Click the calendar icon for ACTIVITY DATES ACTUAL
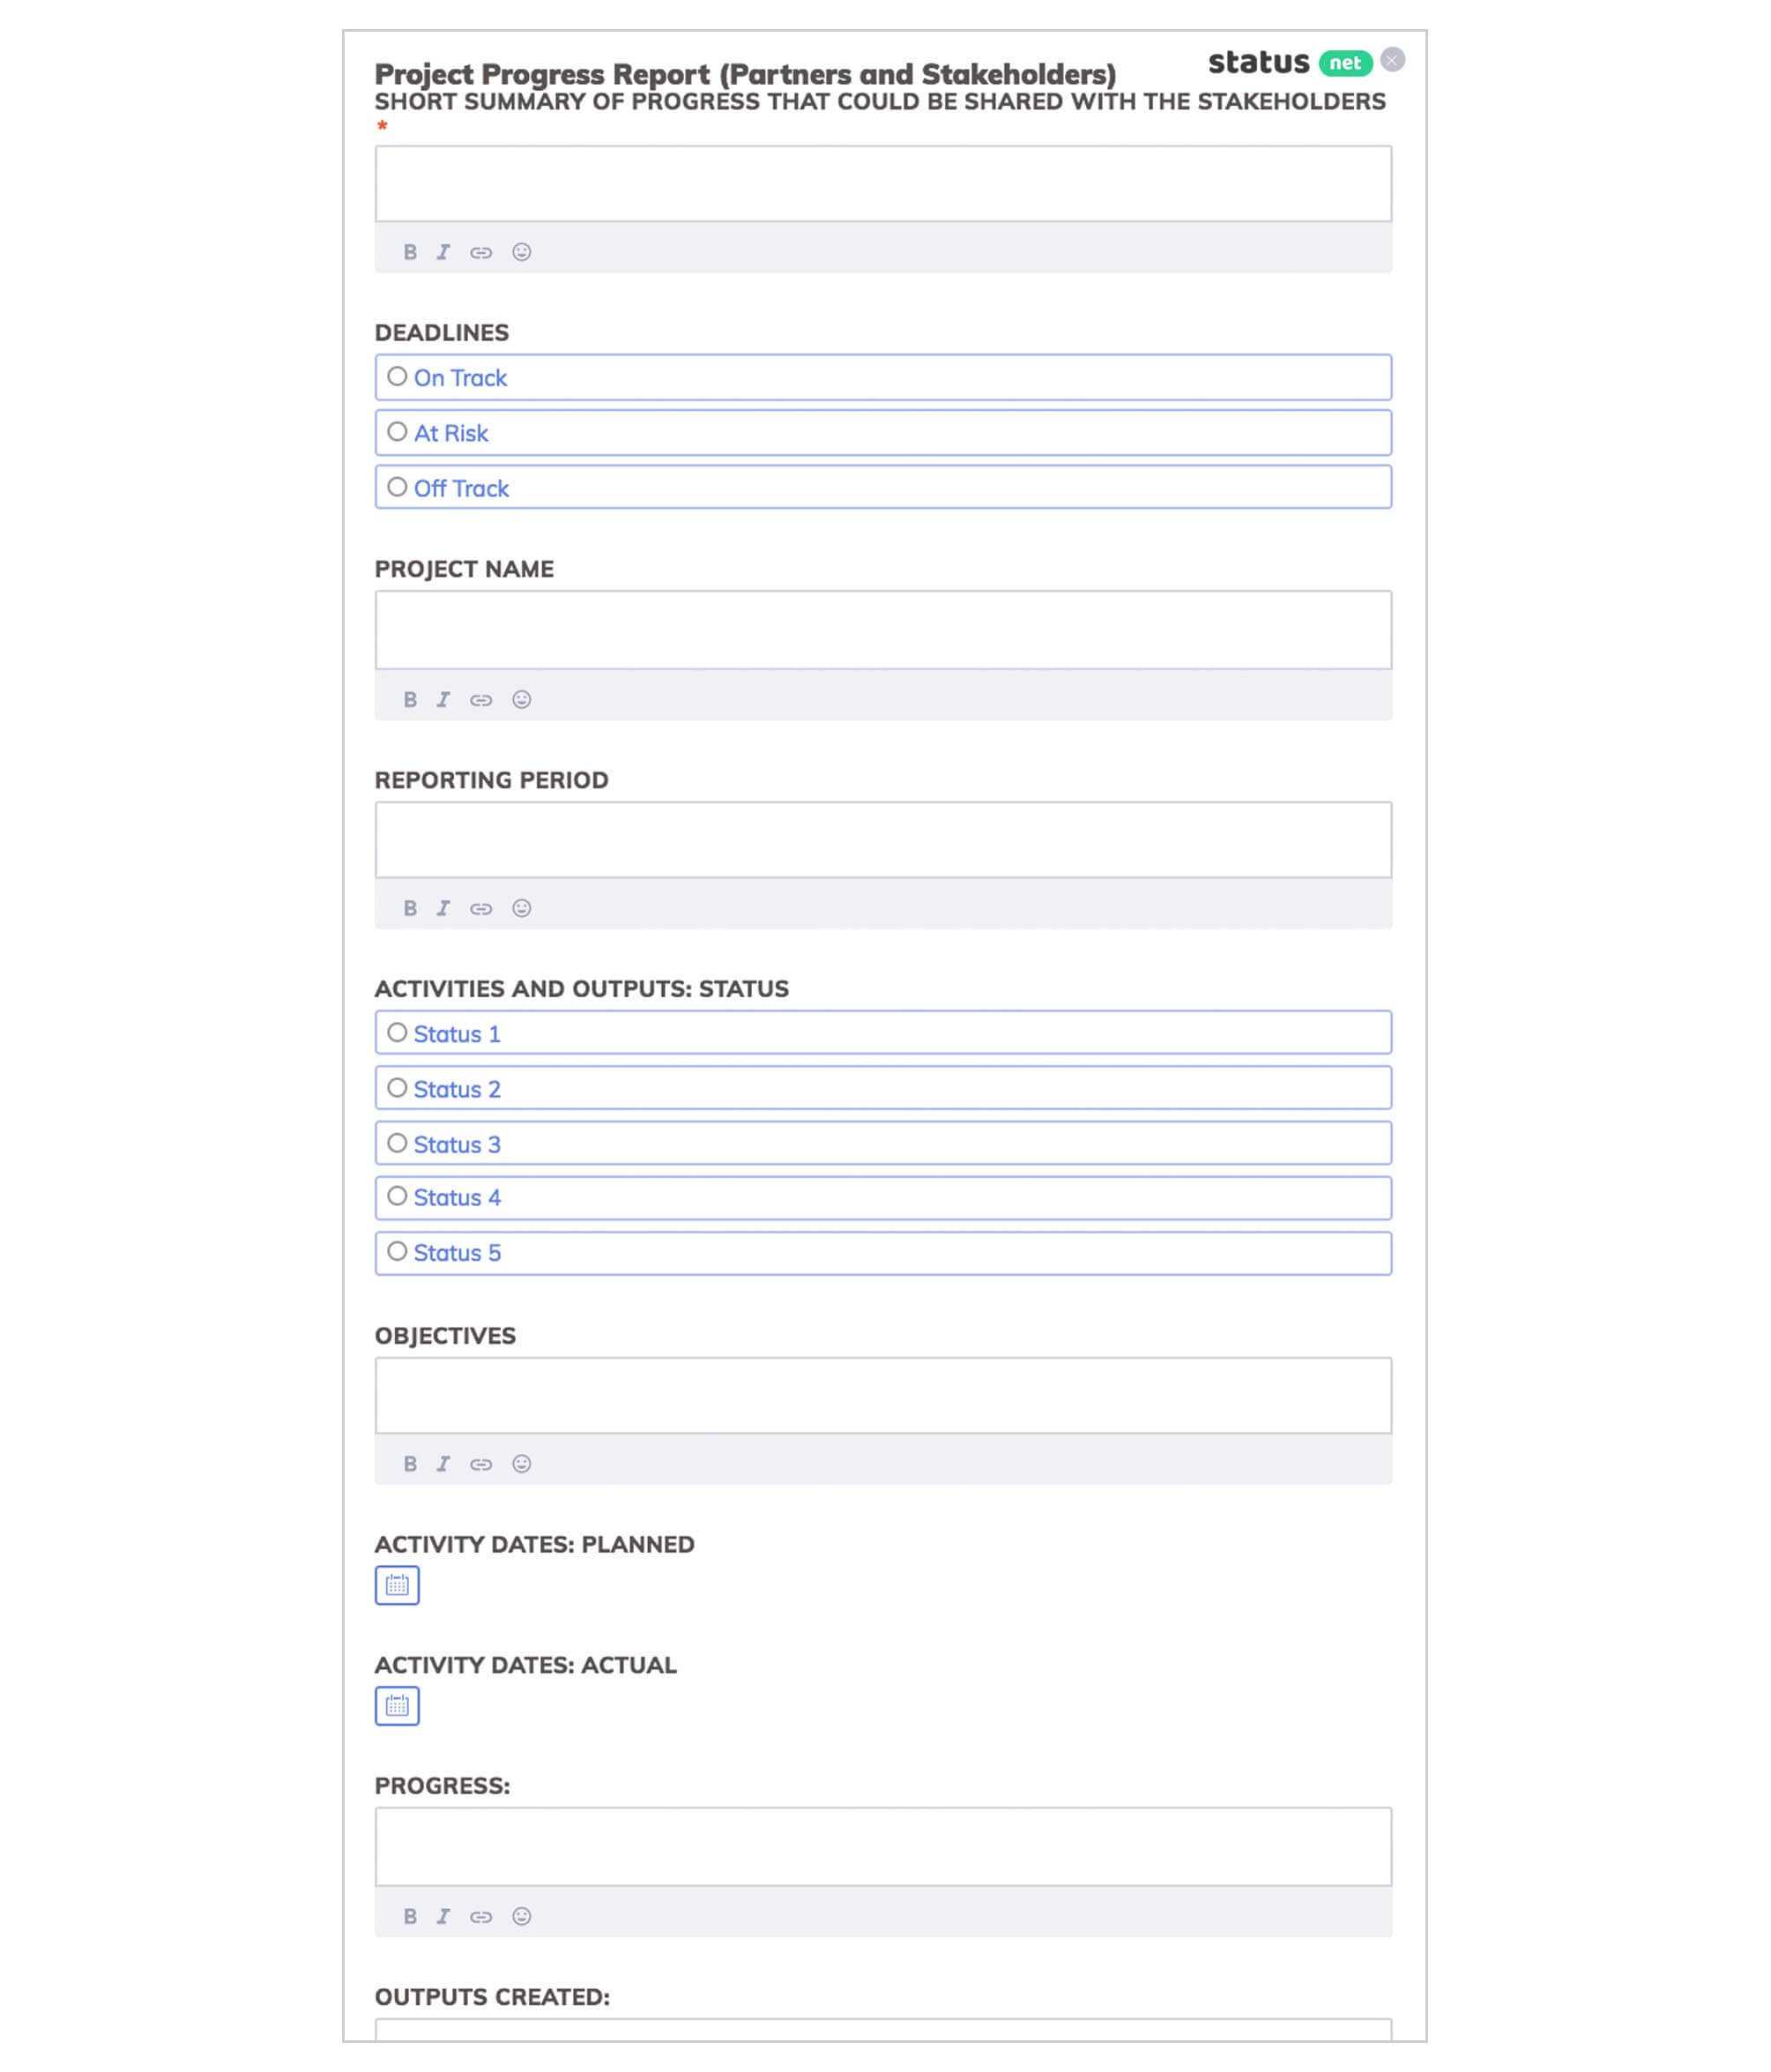The image size is (1771, 2072). coord(395,1704)
